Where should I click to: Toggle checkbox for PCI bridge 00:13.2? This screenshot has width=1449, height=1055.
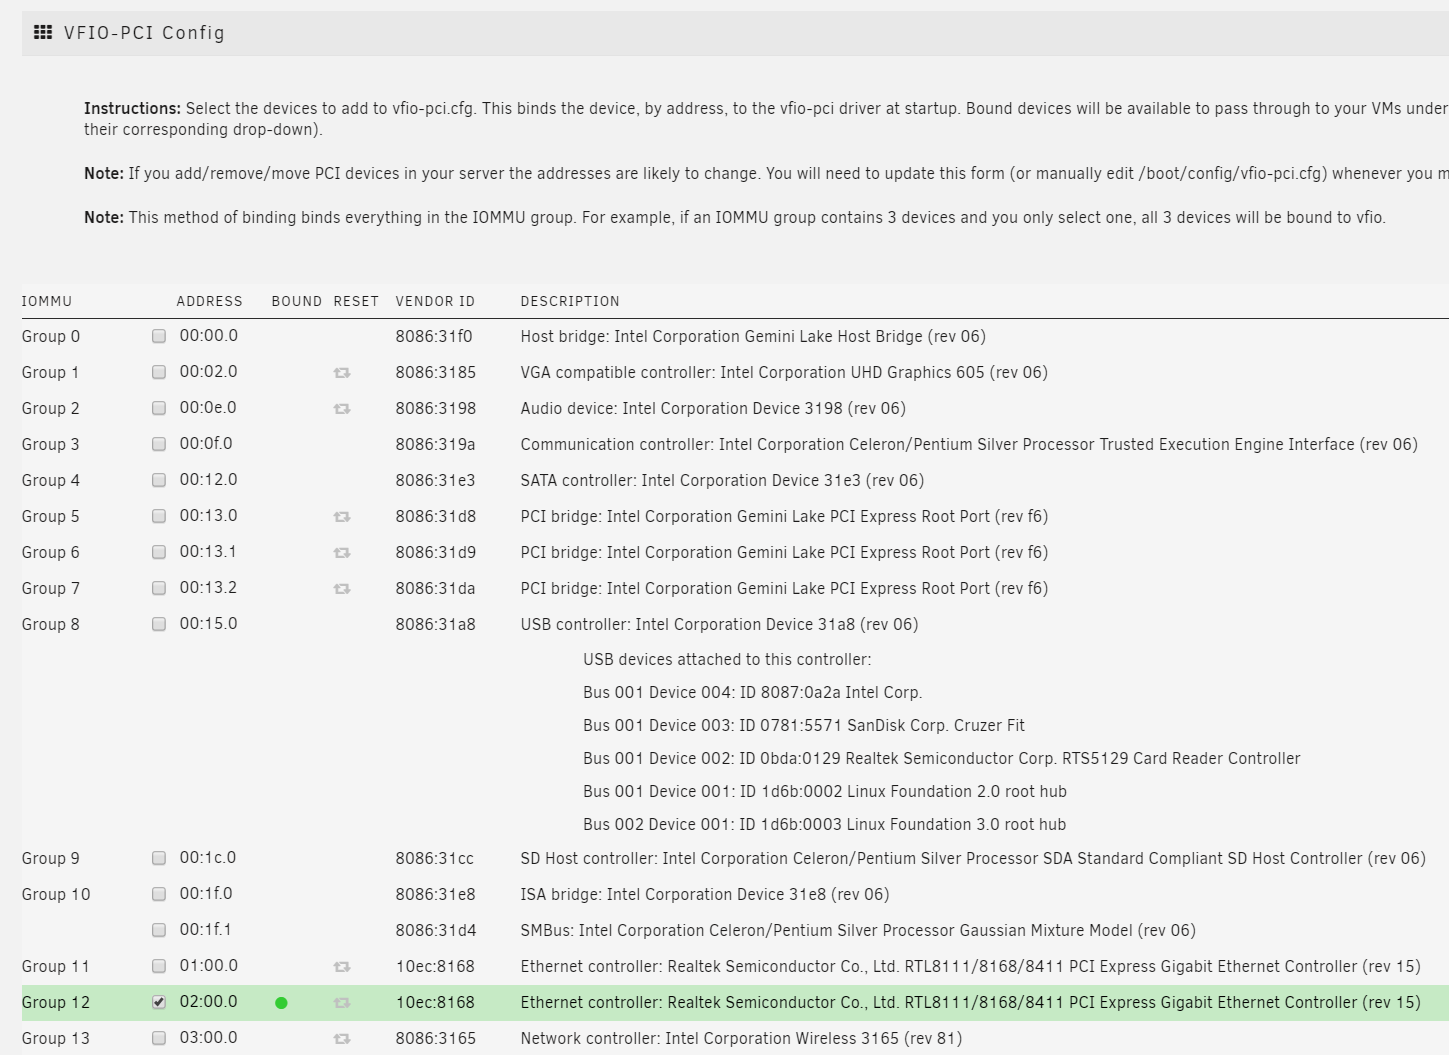click(x=159, y=588)
